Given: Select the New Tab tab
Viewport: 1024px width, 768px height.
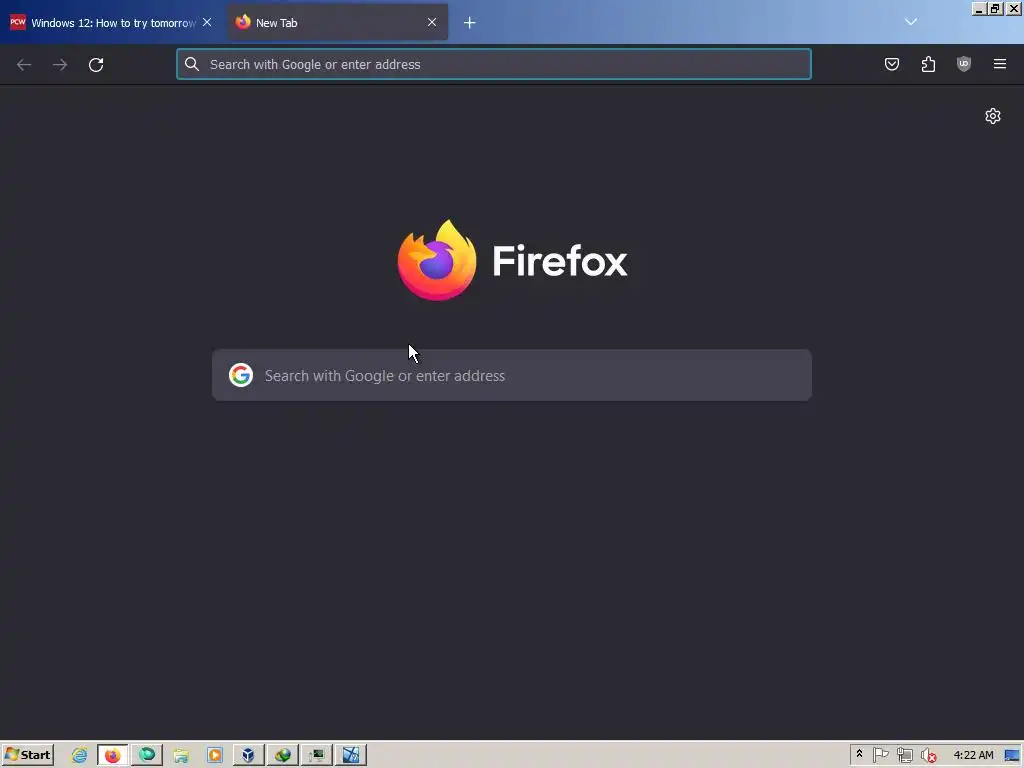Looking at the screenshot, I should pyautogui.click(x=337, y=23).
